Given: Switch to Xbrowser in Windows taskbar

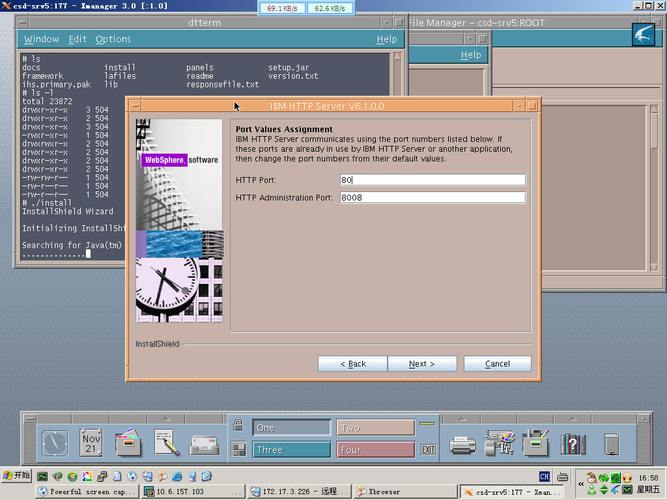Looking at the screenshot, I should click(380, 492).
